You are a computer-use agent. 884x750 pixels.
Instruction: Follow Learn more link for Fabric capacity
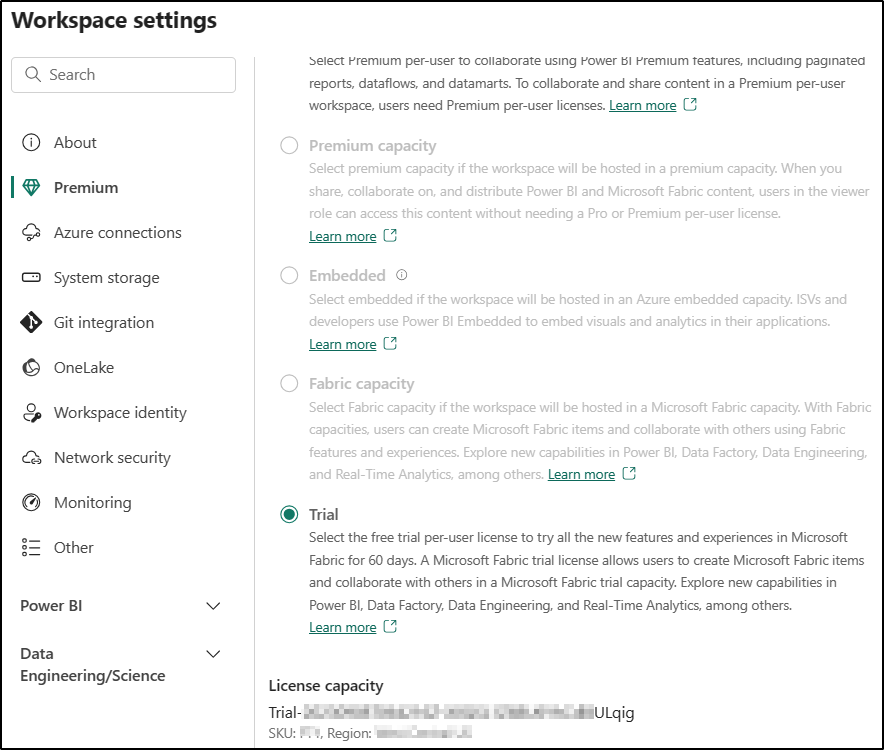tap(581, 474)
